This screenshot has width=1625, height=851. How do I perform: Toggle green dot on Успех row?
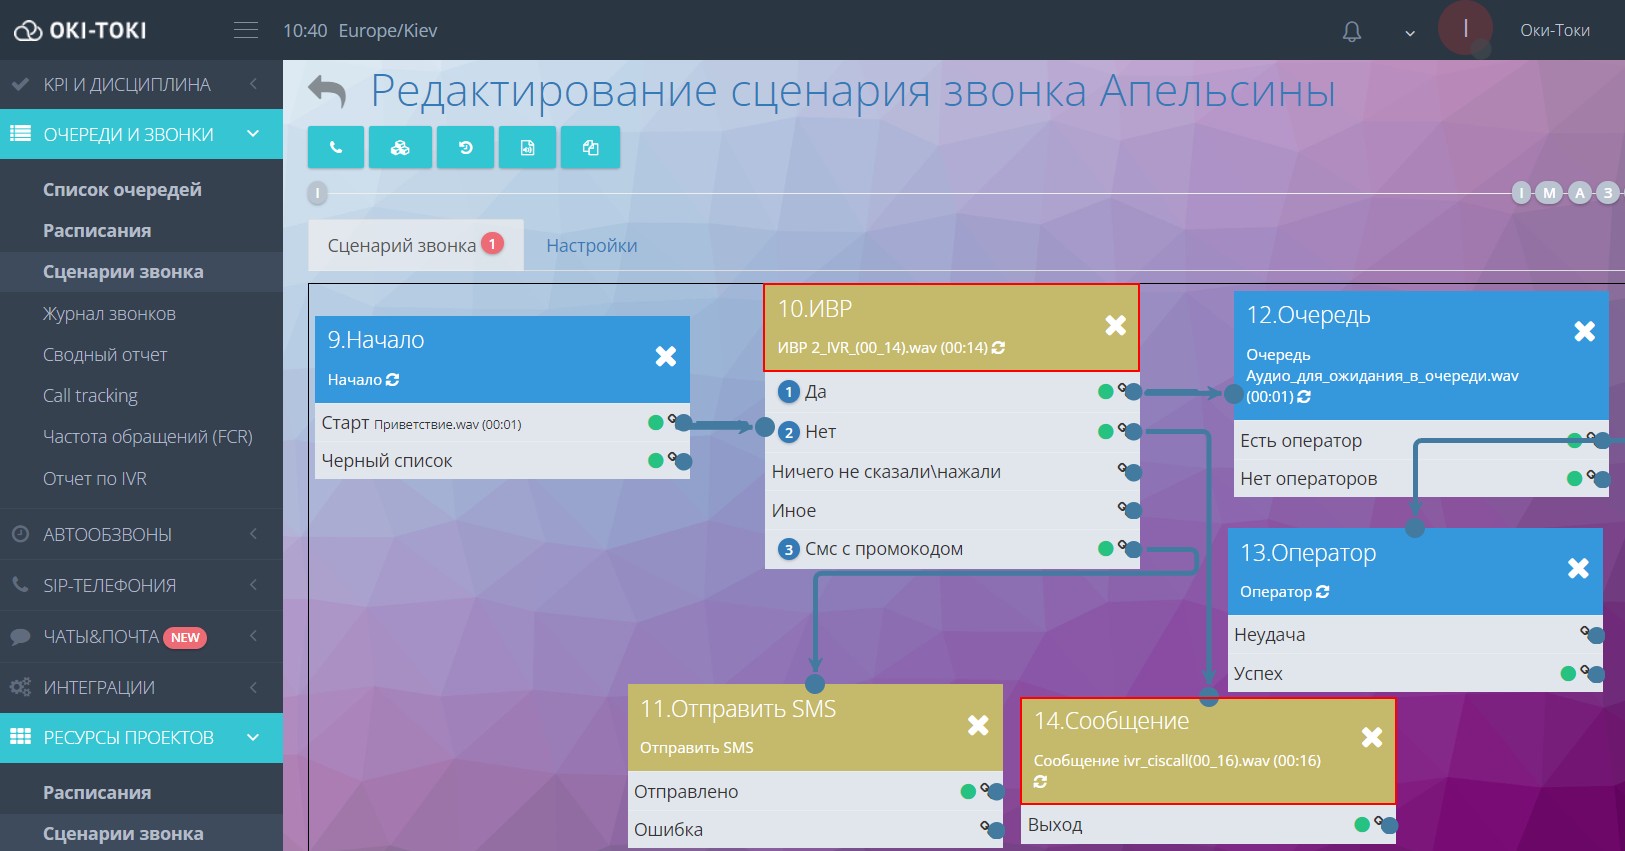click(x=1568, y=673)
